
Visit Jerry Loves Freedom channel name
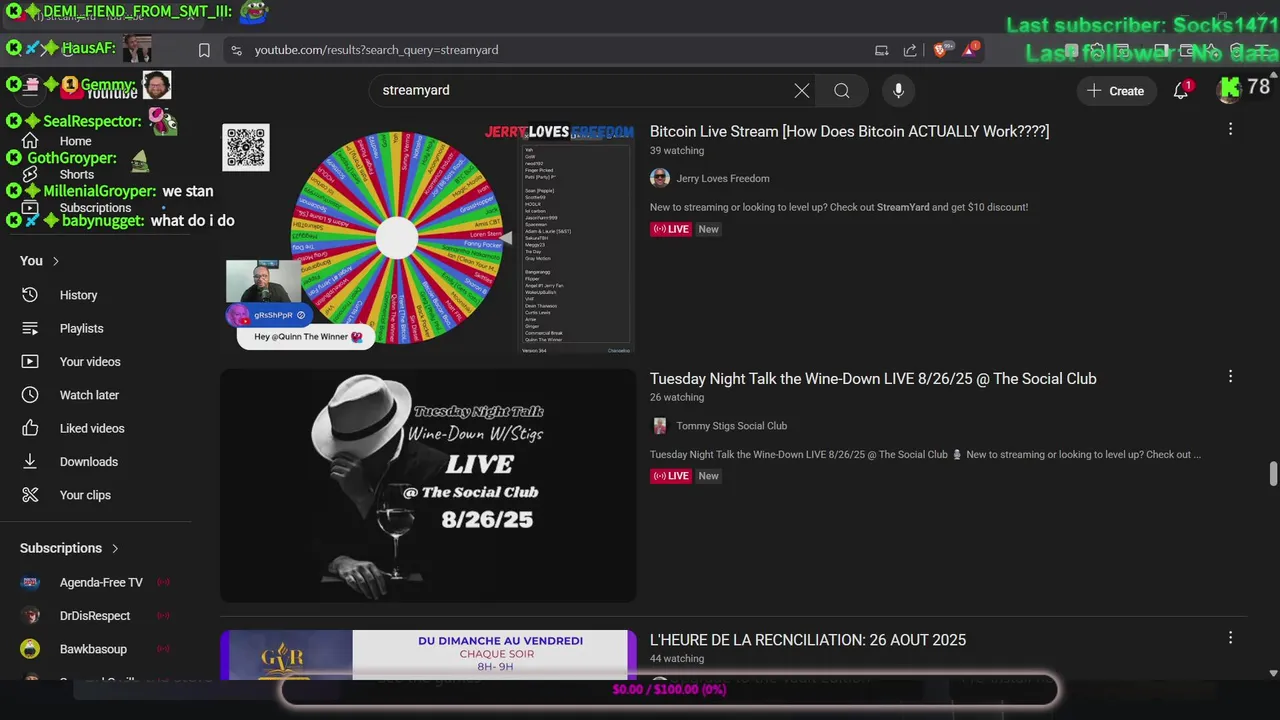(723, 179)
